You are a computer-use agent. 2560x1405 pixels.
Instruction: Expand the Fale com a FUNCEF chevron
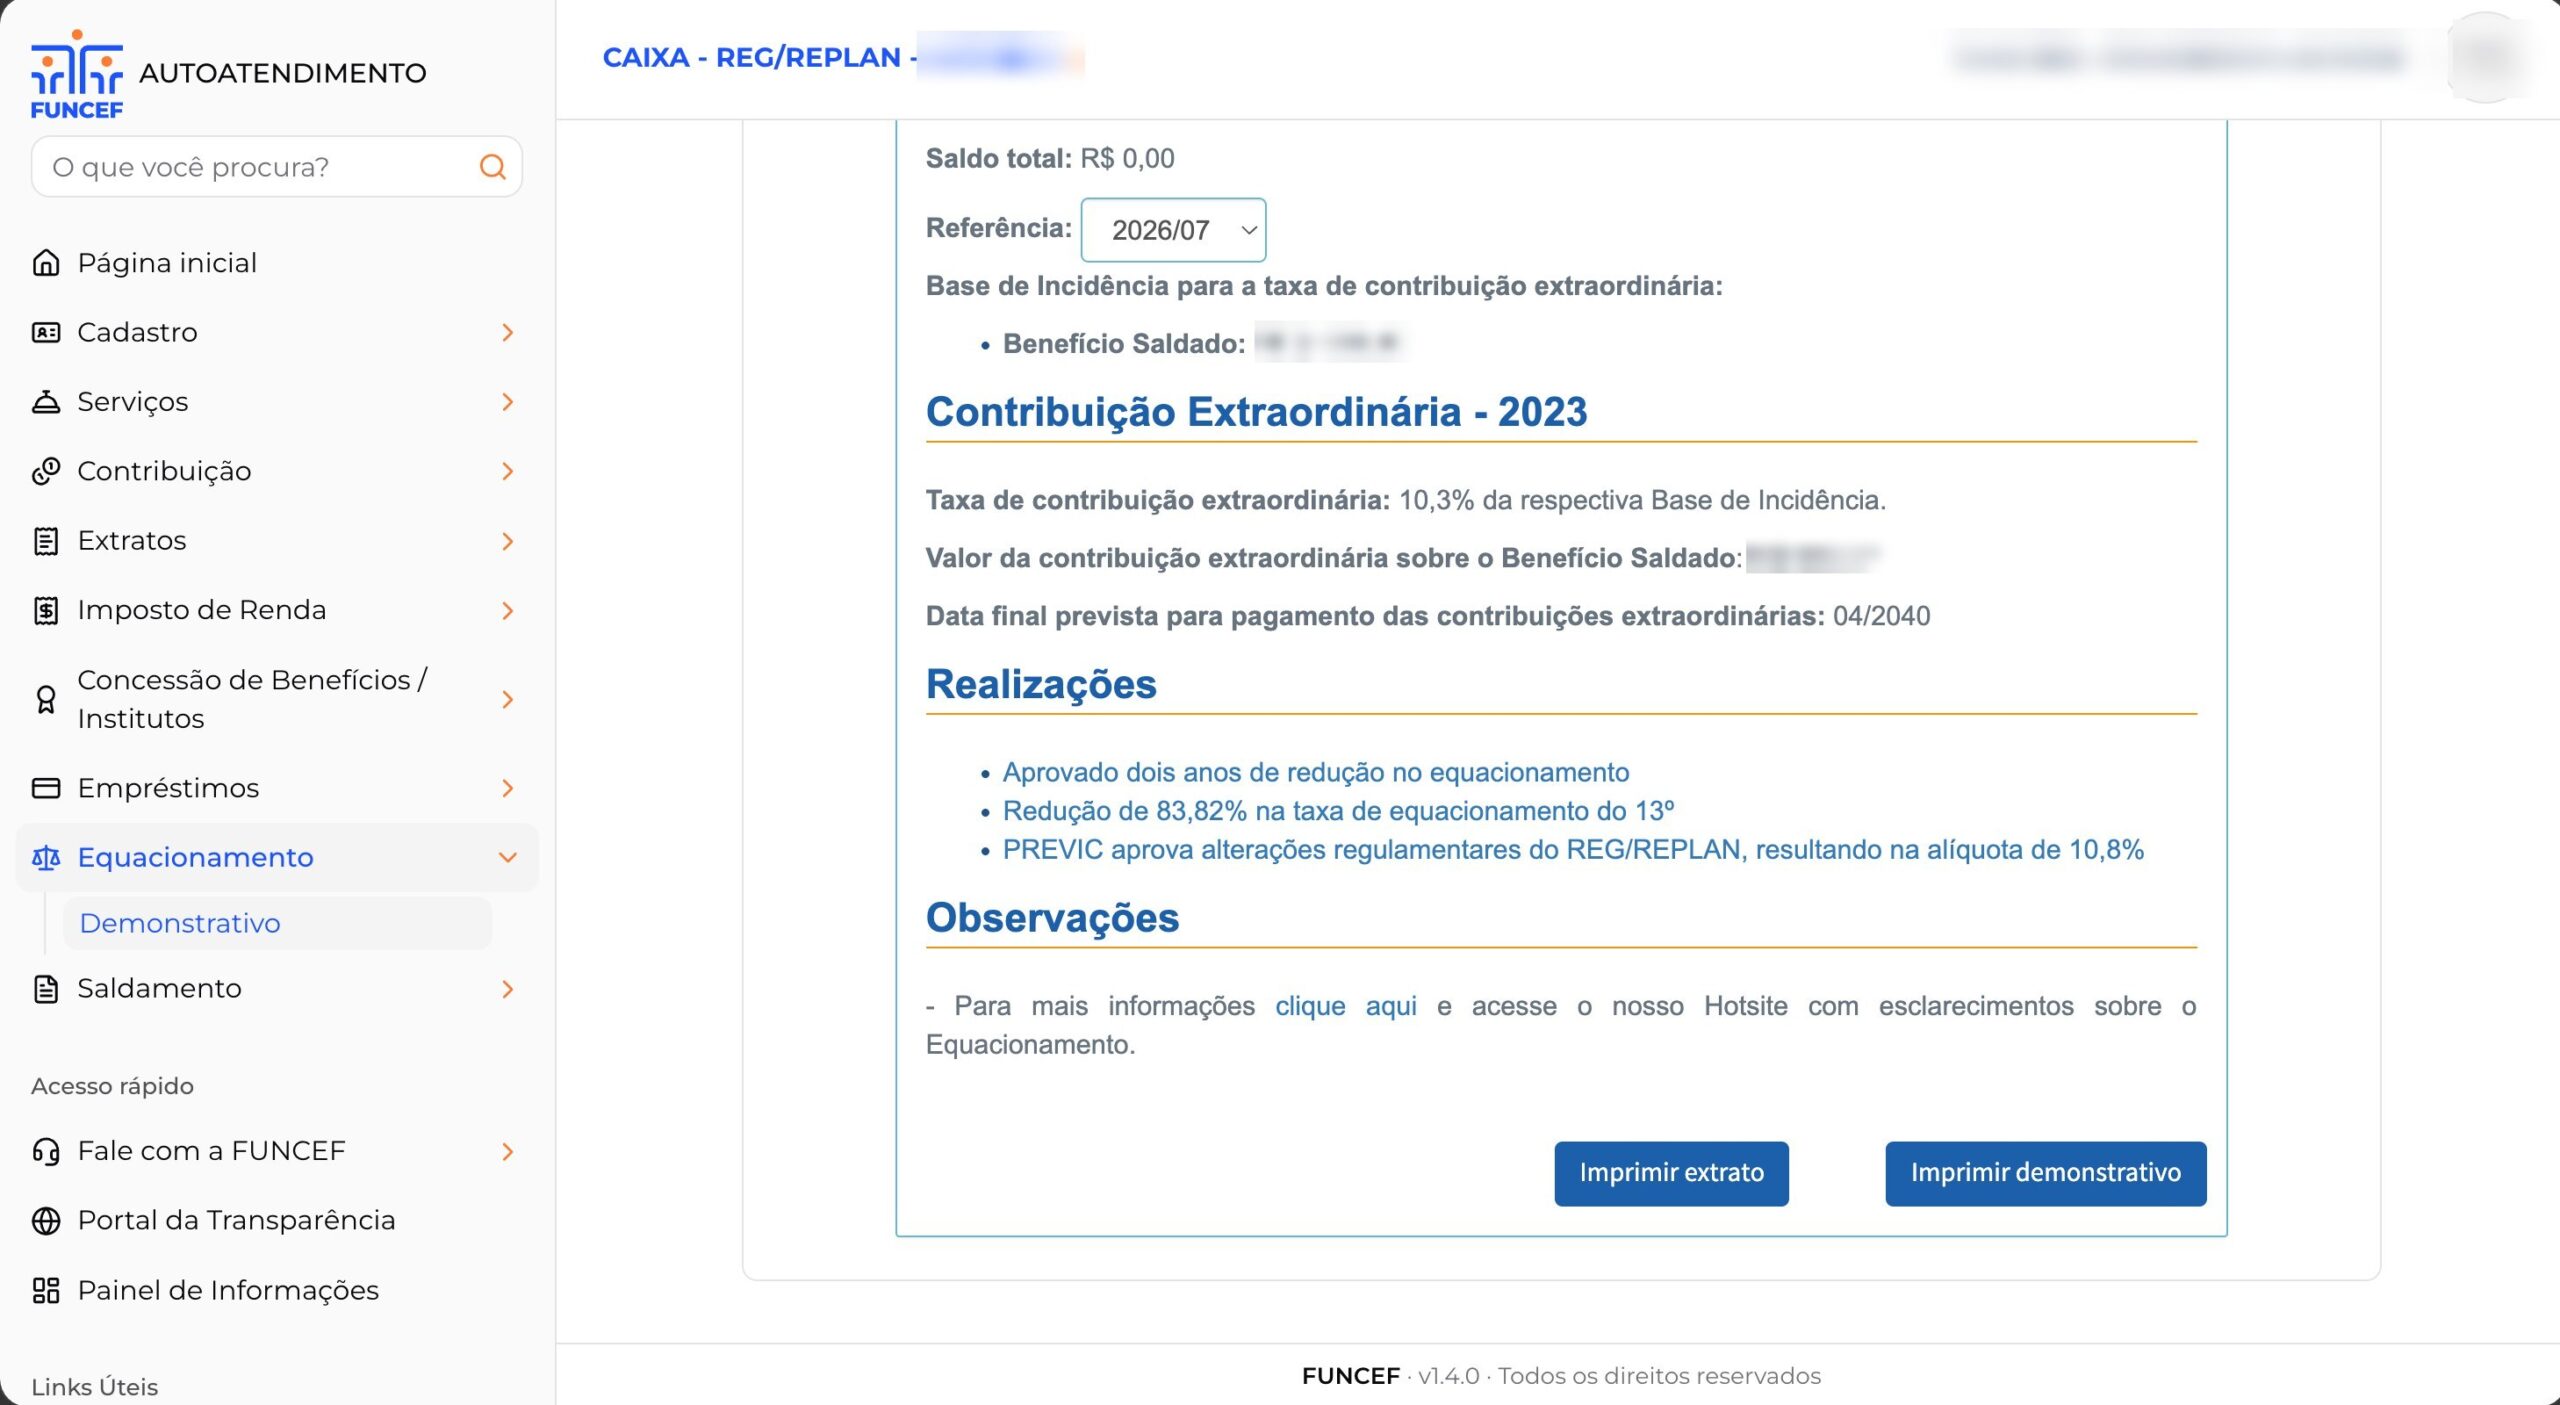click(x=508, y=1151)
